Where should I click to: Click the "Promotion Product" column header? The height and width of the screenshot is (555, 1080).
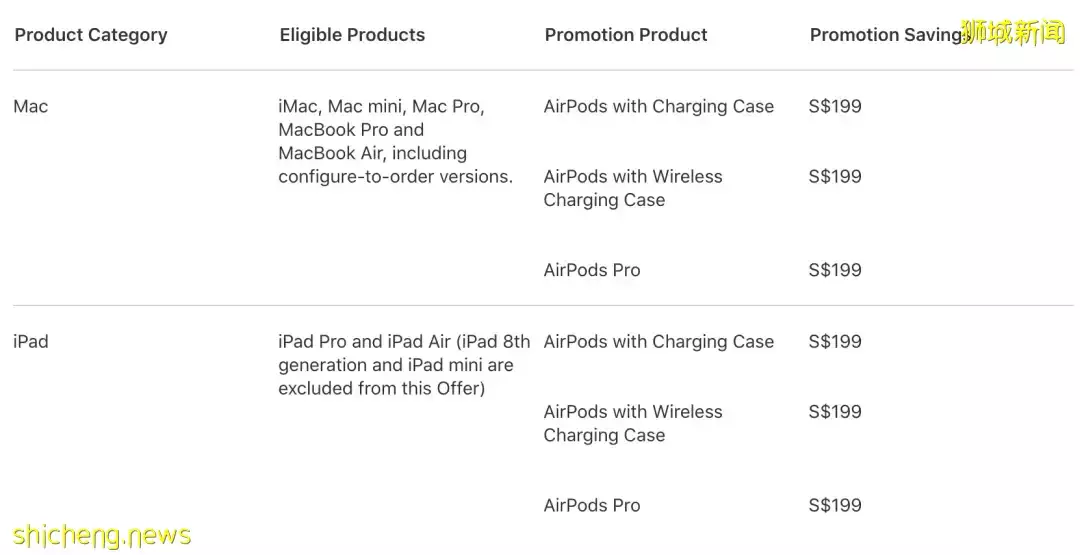(626, 35)
